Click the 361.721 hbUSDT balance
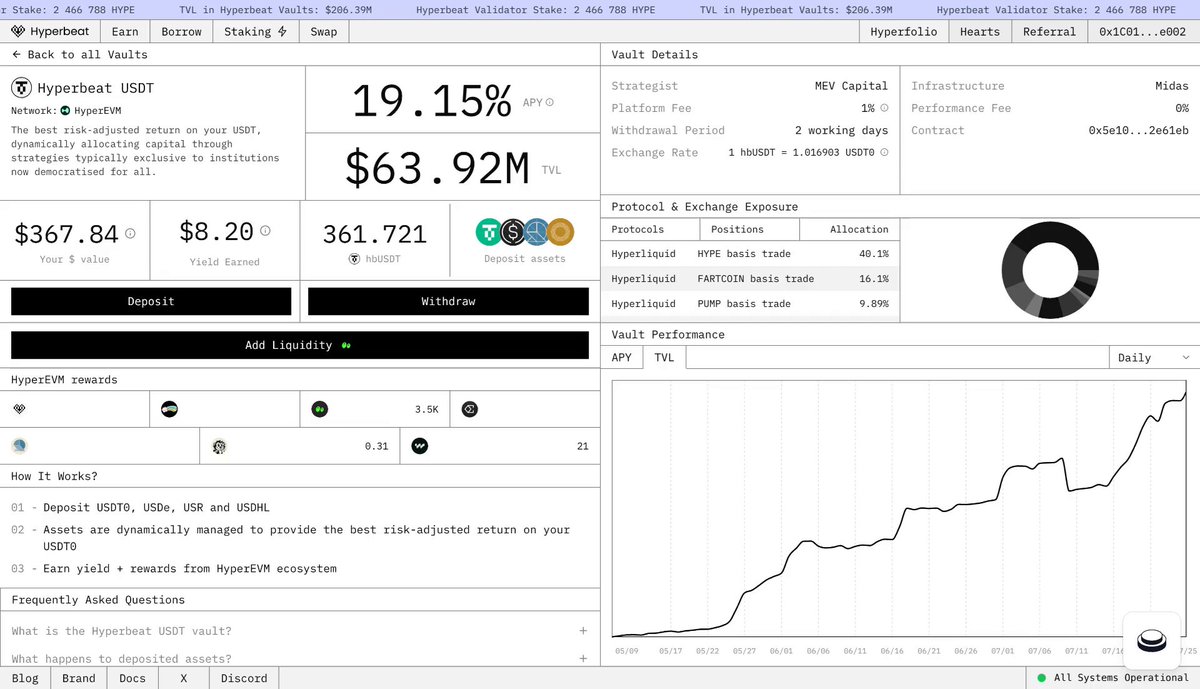 (x=374, y=234)
